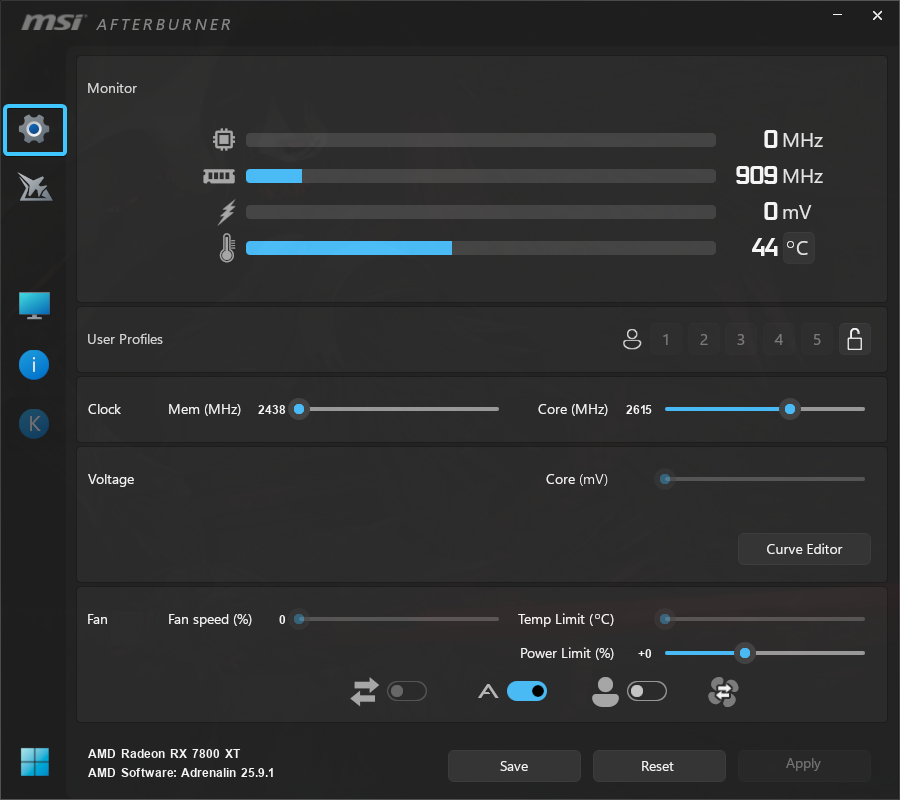Toggle the profile lock padlock icon

(x=854, y=340)
